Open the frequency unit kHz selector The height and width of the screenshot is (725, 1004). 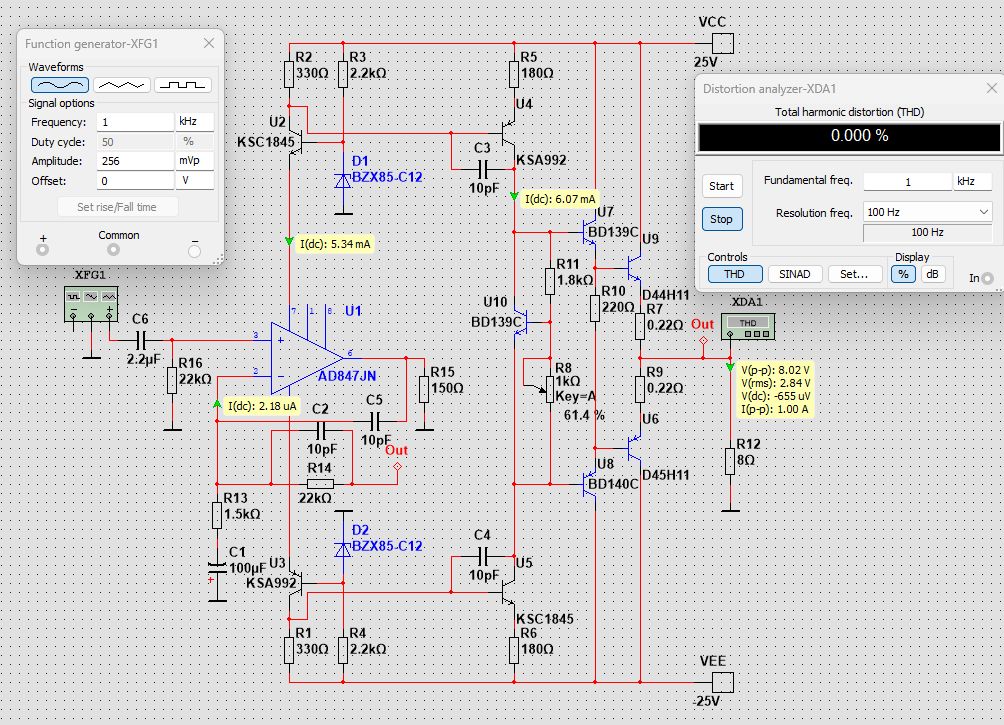pos(195,122)
